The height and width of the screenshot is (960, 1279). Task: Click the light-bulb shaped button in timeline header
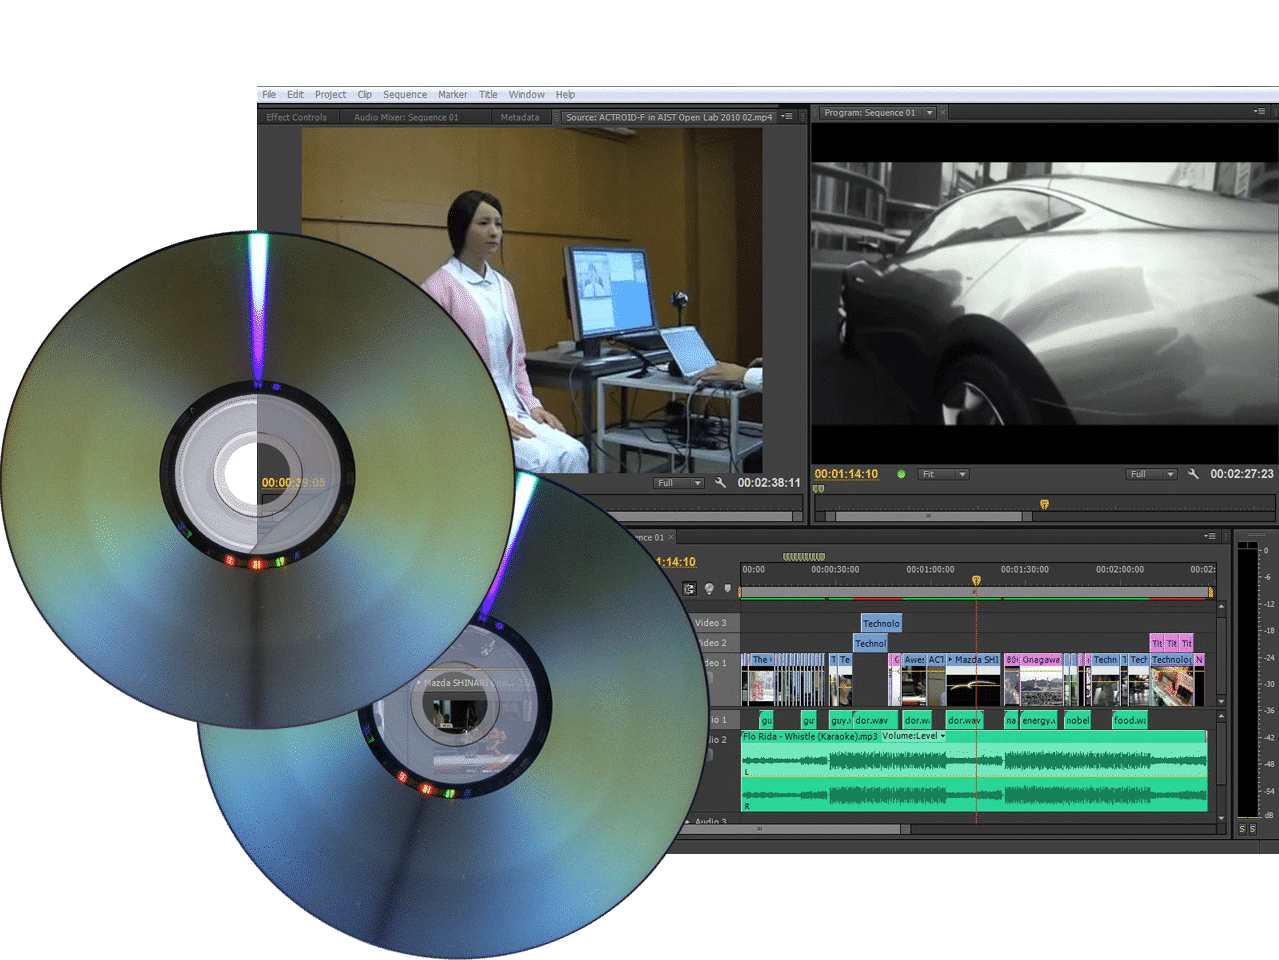pyautogui.click(x=709, y=589)
